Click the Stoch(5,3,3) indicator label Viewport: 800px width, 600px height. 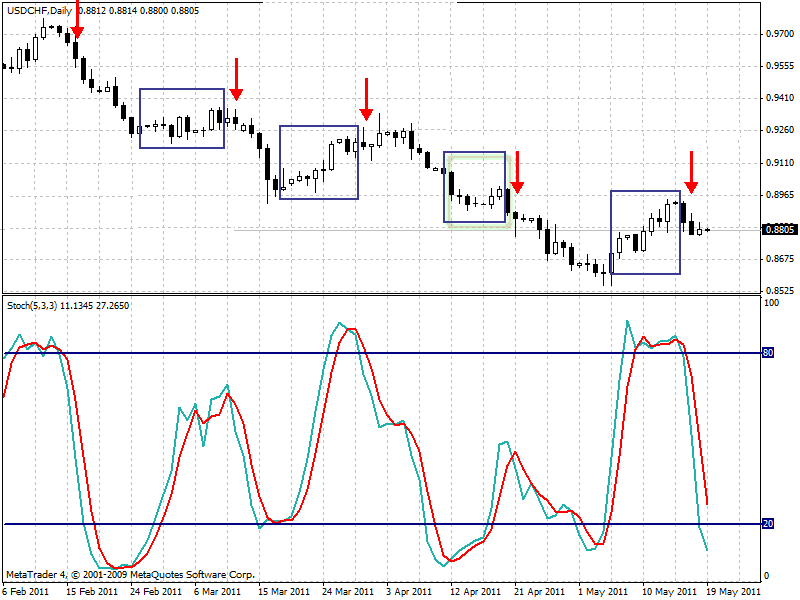32,306
